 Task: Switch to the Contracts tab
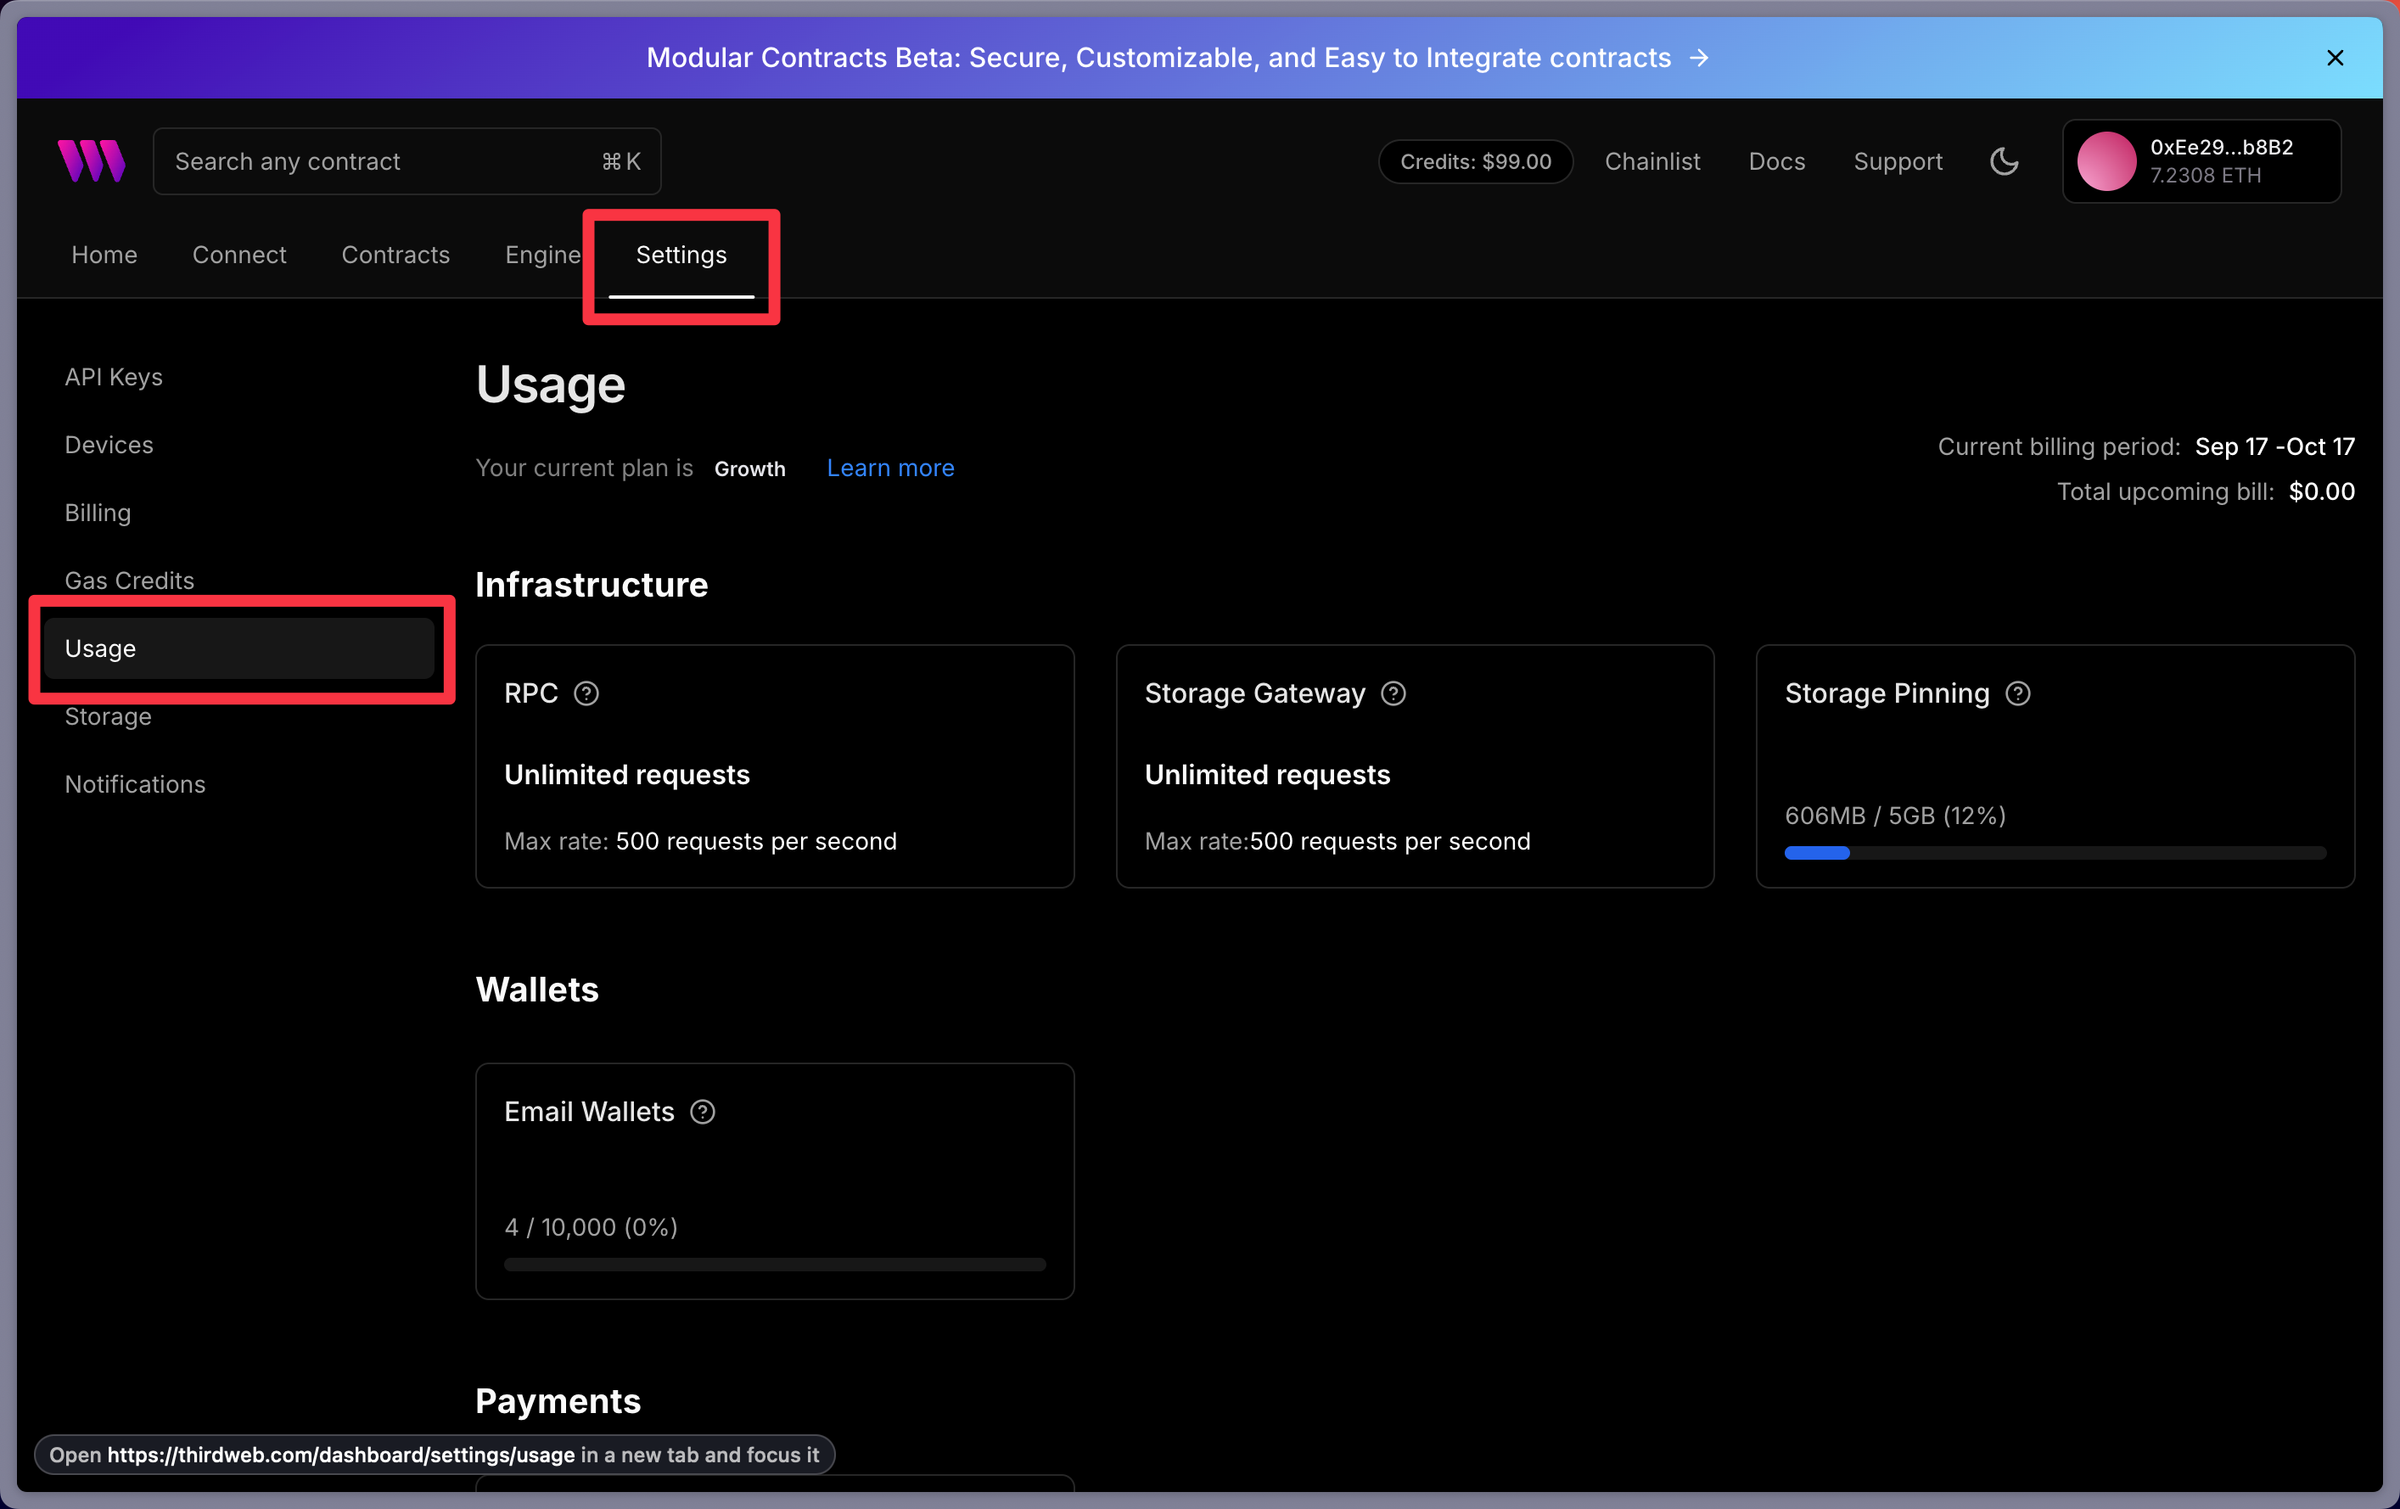(395, 255)
